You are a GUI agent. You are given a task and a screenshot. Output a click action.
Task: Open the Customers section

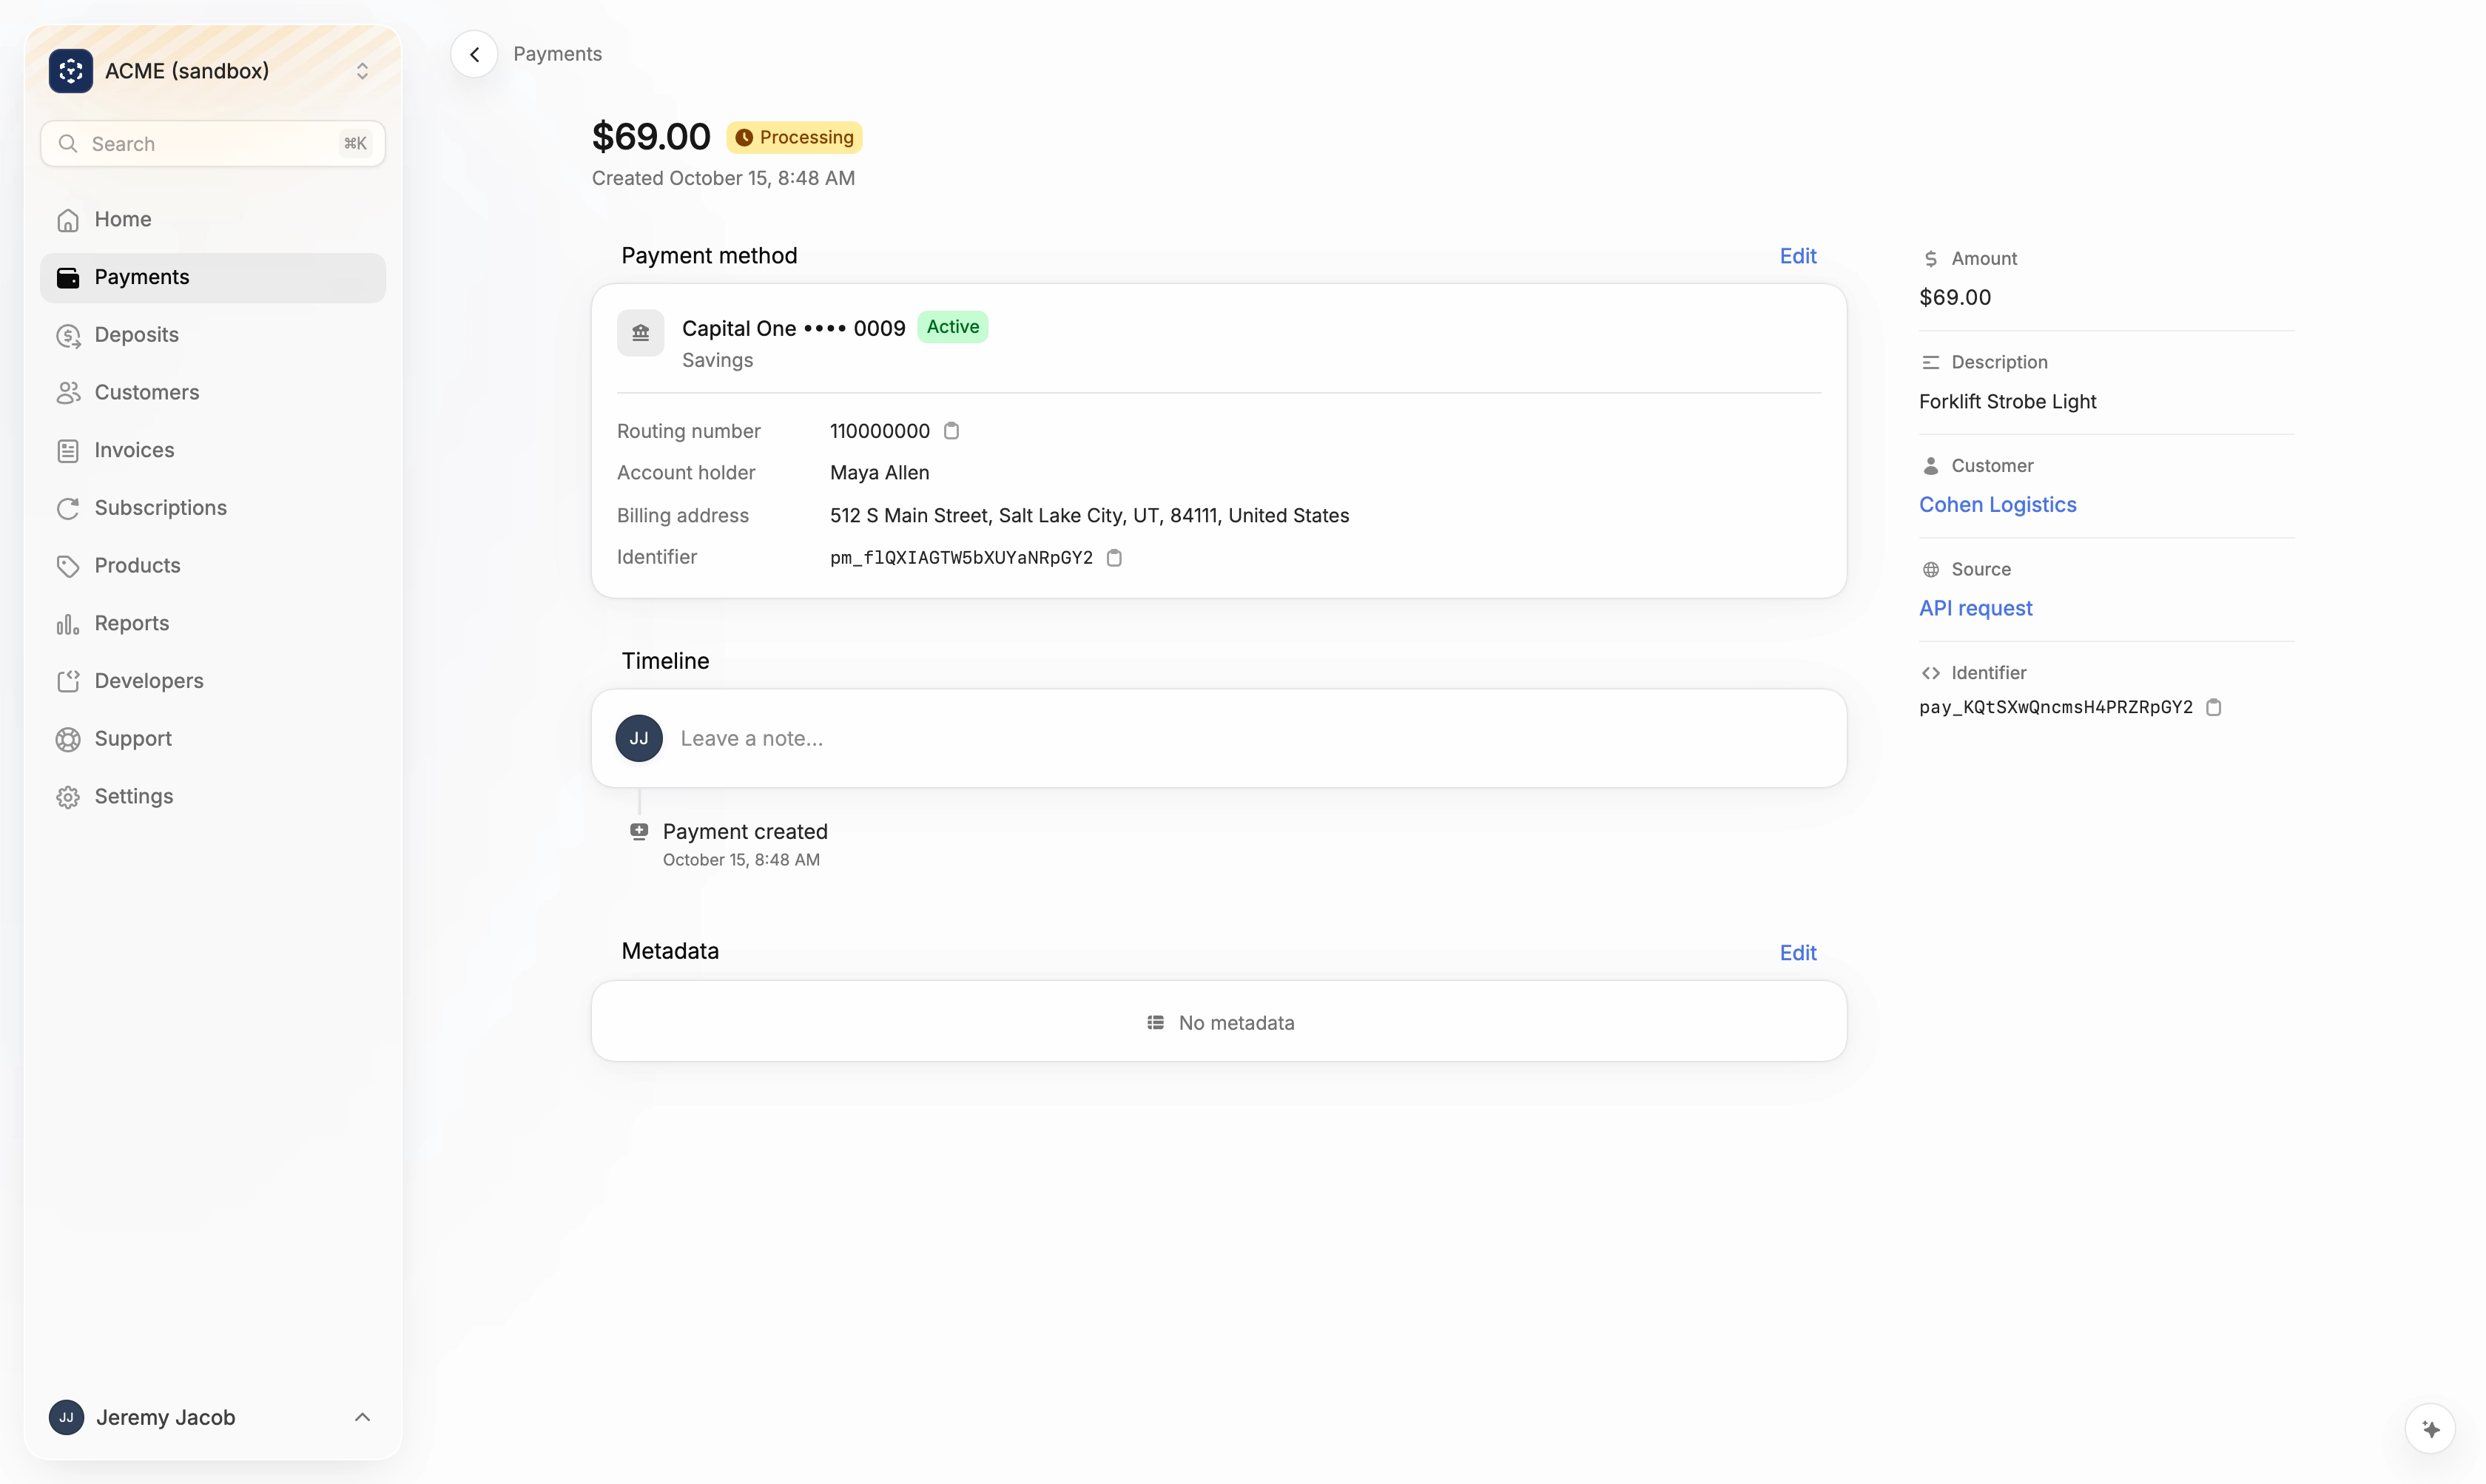click(213, 393)
